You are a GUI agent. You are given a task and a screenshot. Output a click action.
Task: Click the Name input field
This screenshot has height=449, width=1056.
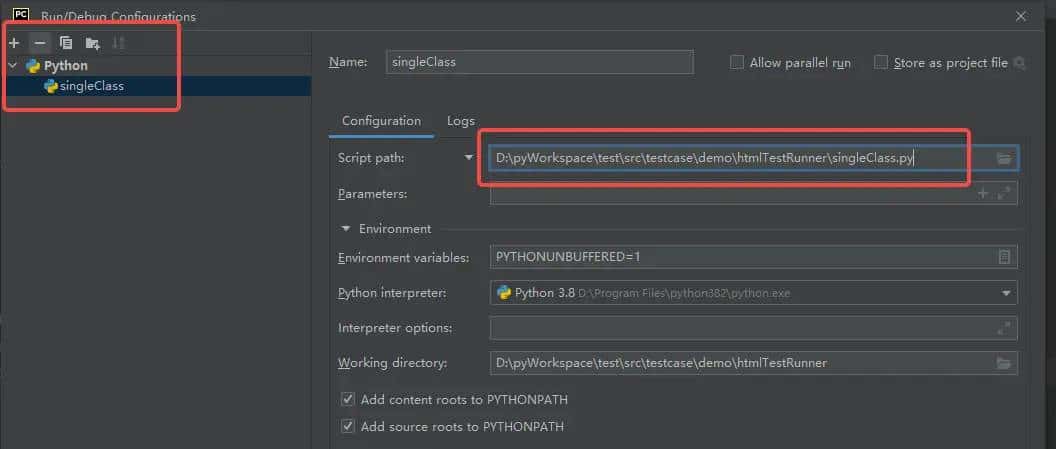pos(539,62)
